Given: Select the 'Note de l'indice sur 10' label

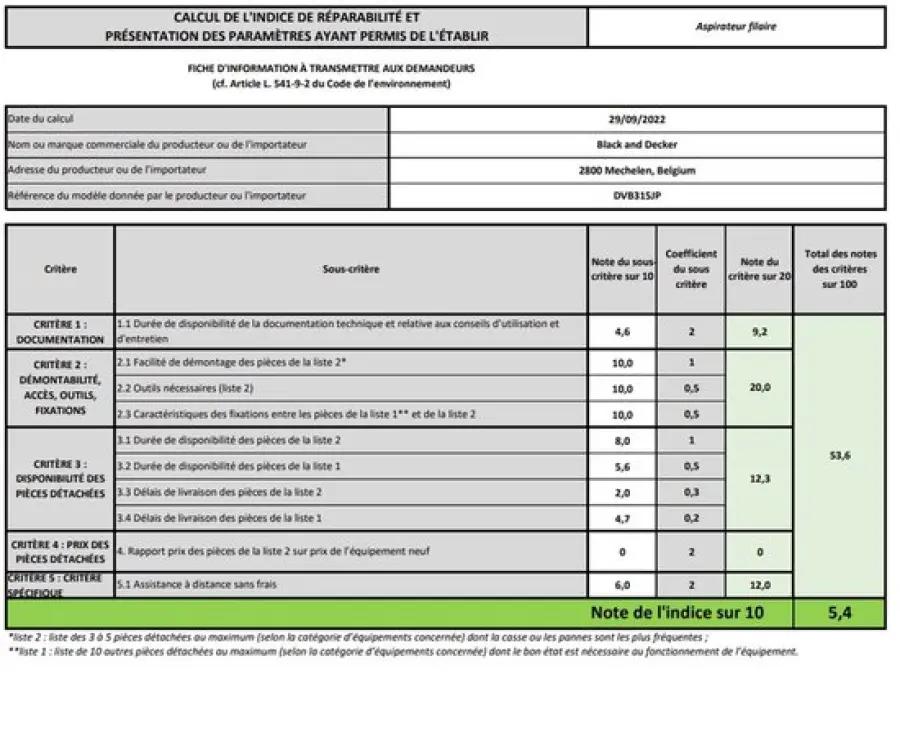Looking at the screenshot, I should point(676,613).
